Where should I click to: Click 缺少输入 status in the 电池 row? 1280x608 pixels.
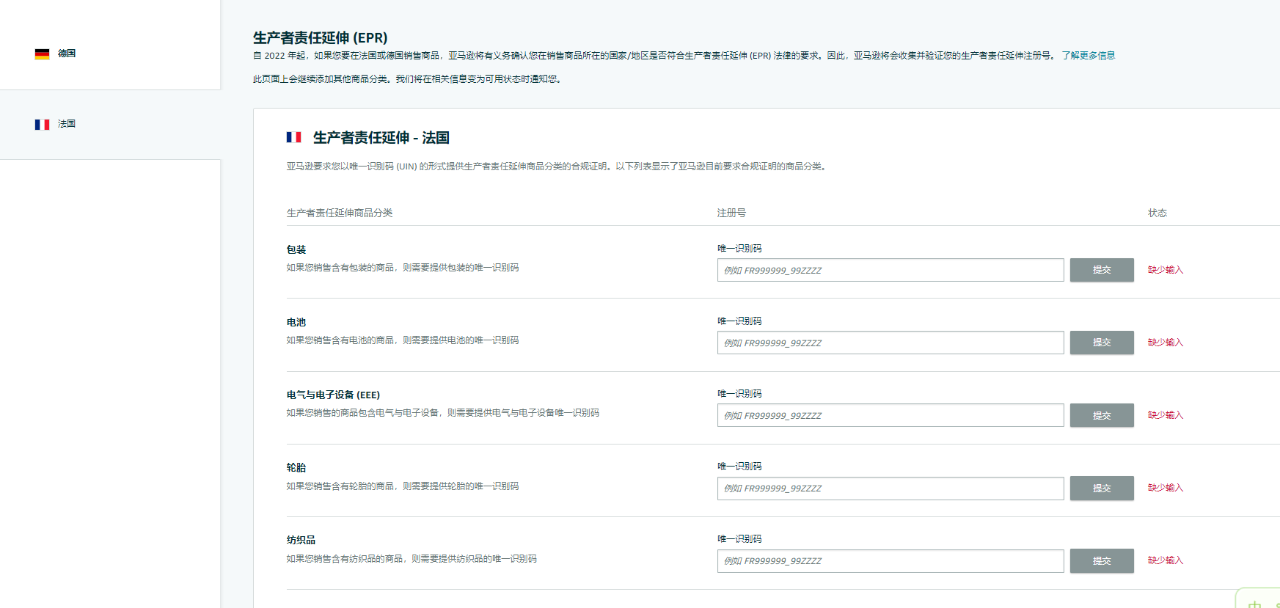pos(1165,343)
